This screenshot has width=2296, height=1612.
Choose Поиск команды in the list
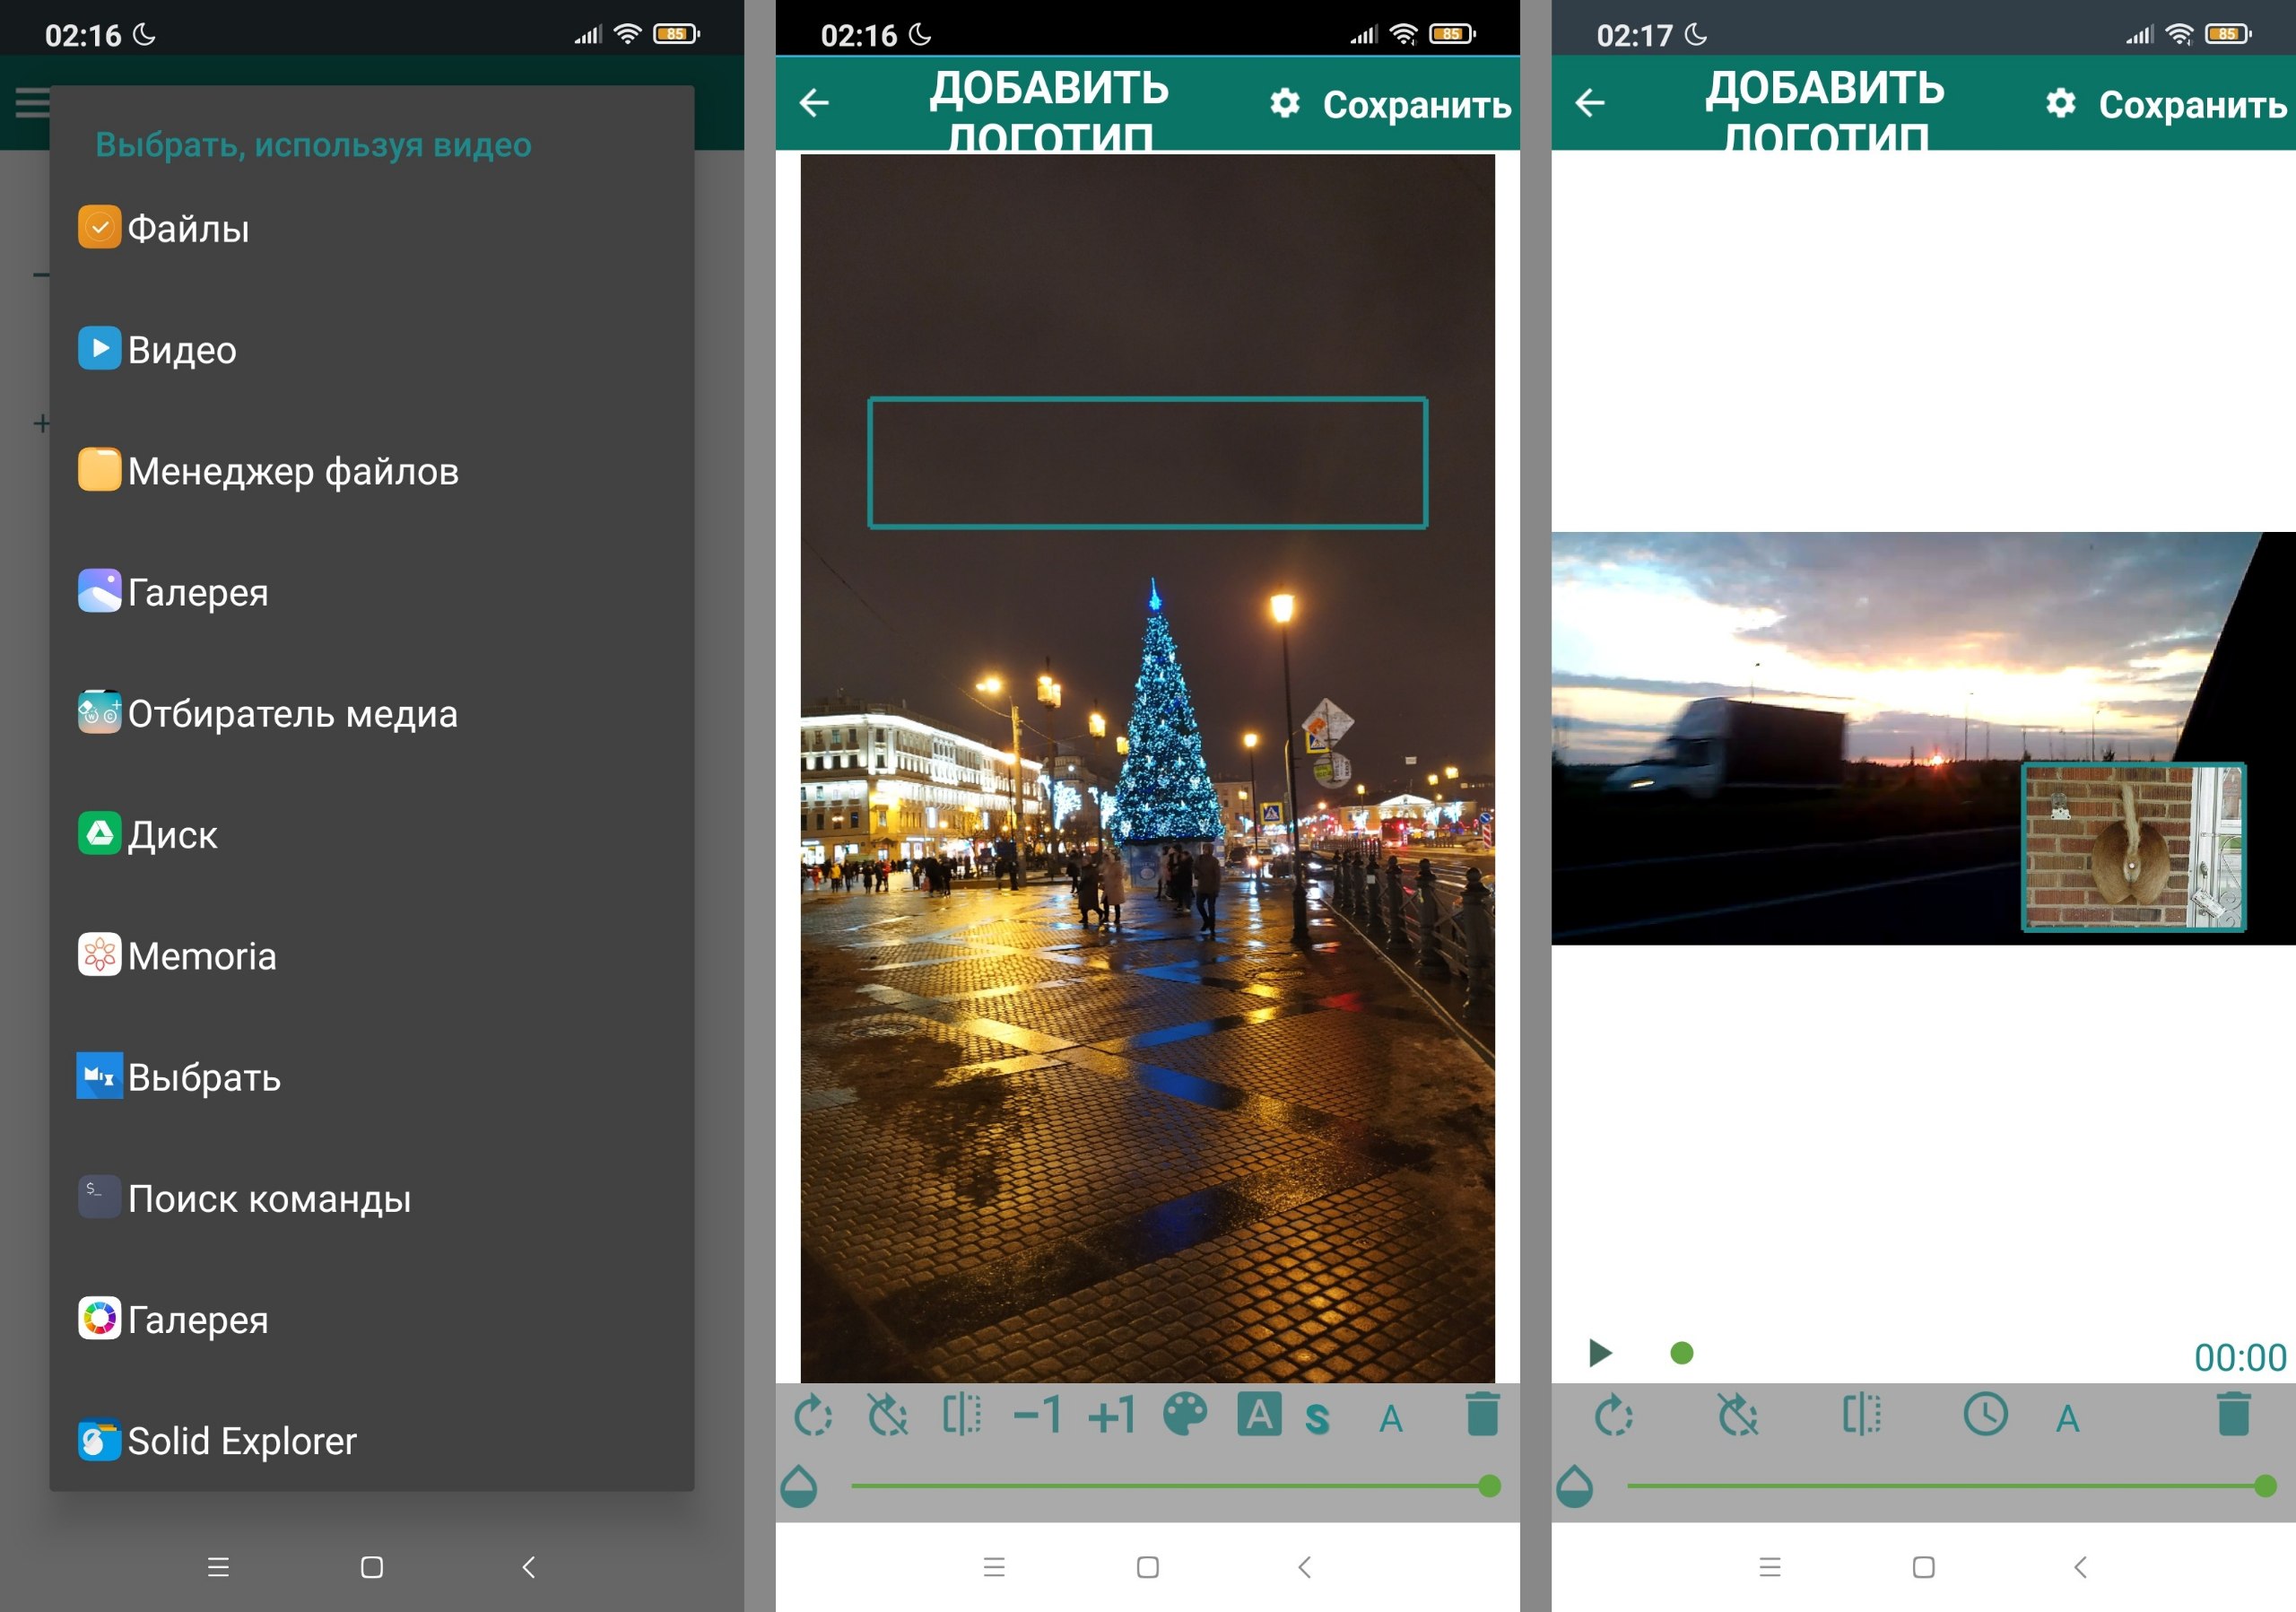(371, 1198)
